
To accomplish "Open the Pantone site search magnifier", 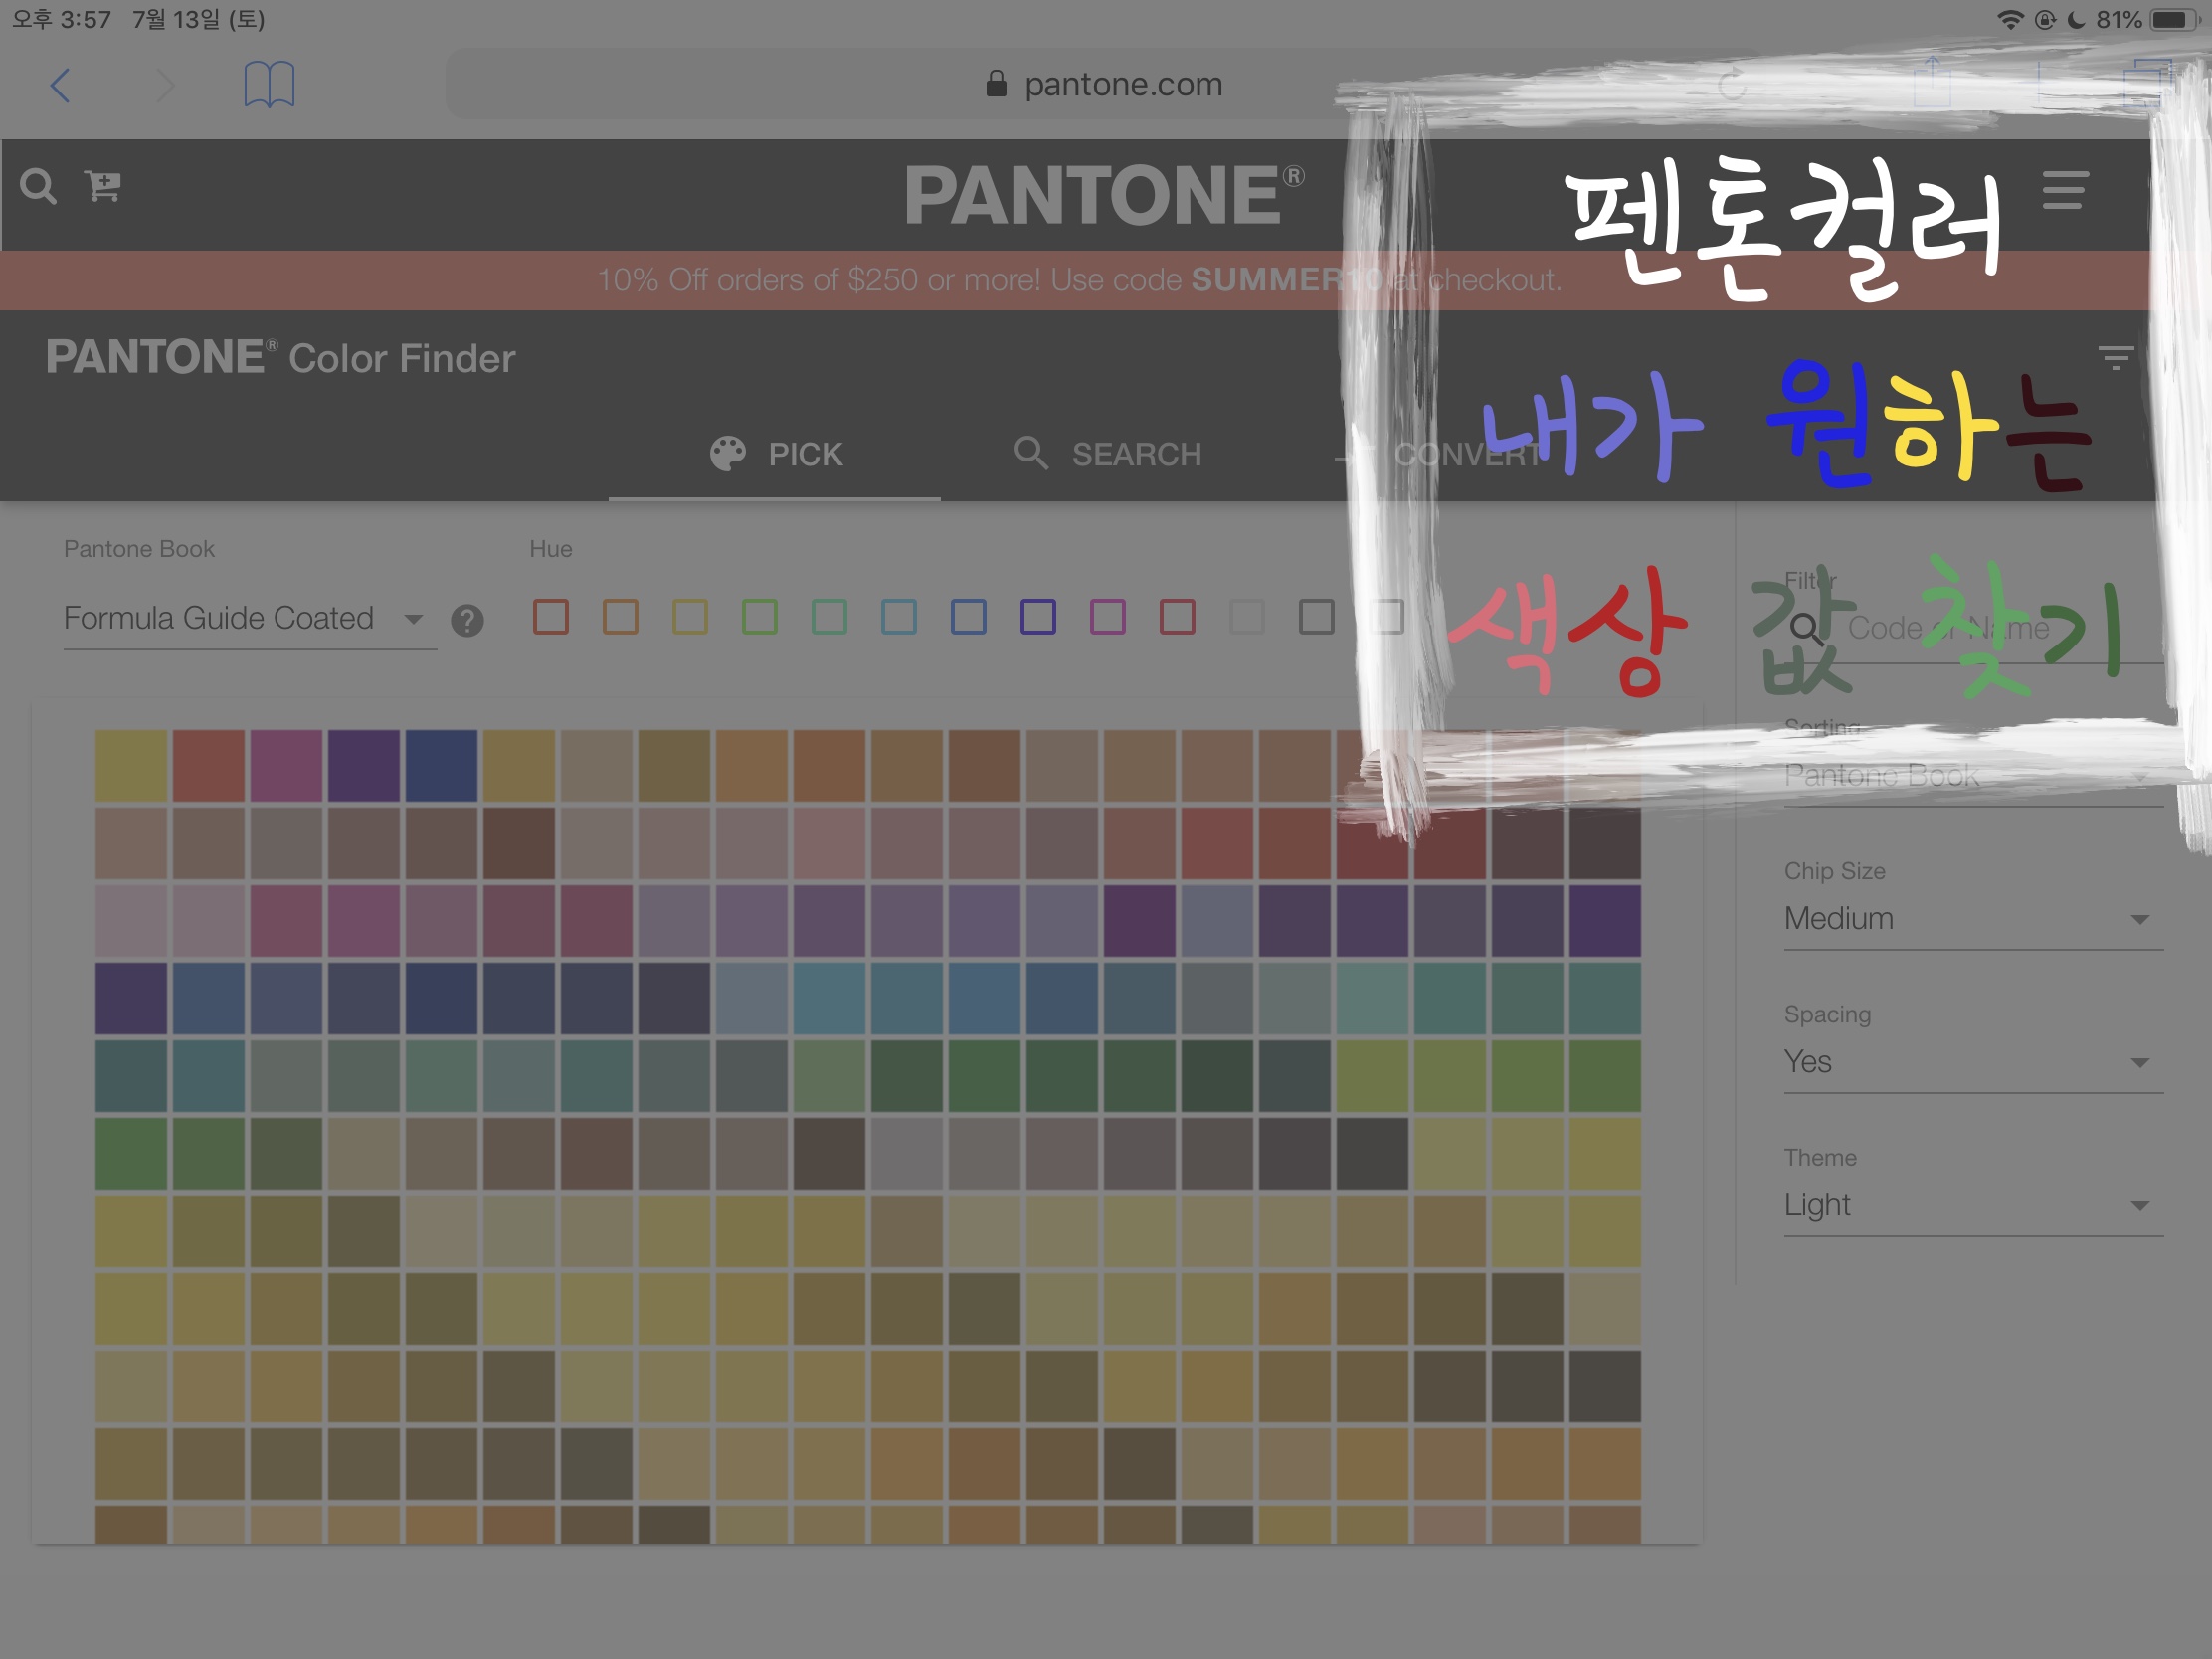I will click(38, 186).
